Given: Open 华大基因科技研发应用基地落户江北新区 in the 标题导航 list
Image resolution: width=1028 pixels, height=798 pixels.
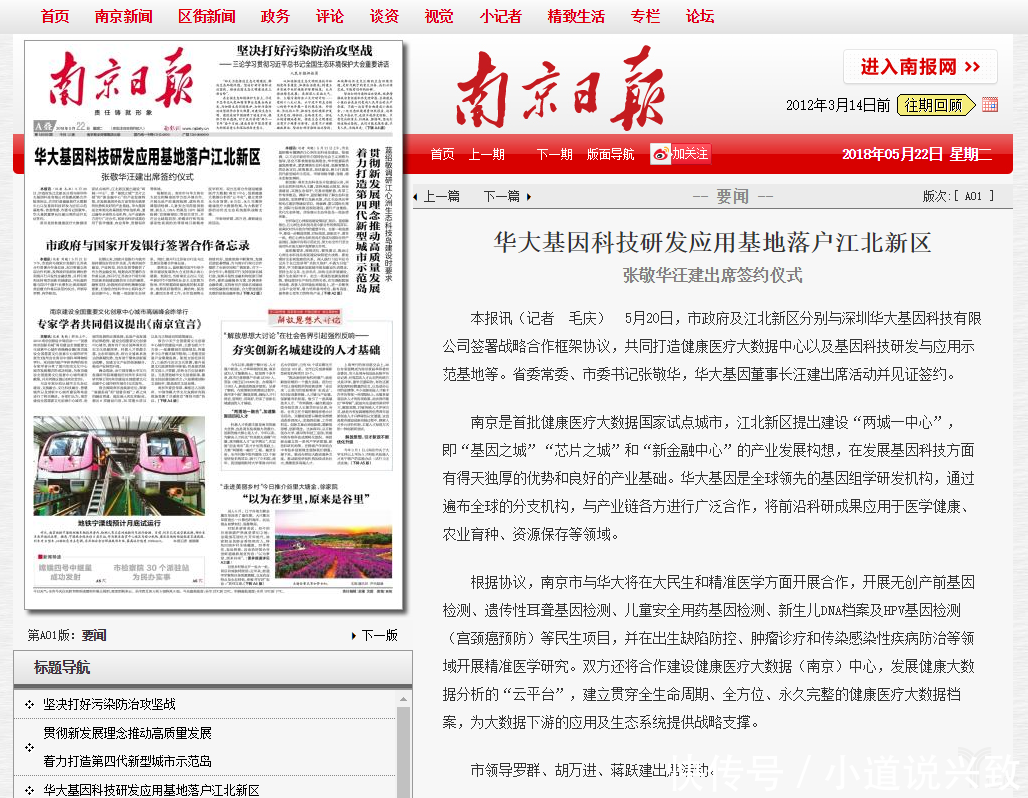Looking at the screenshot, I should (151, 790).
